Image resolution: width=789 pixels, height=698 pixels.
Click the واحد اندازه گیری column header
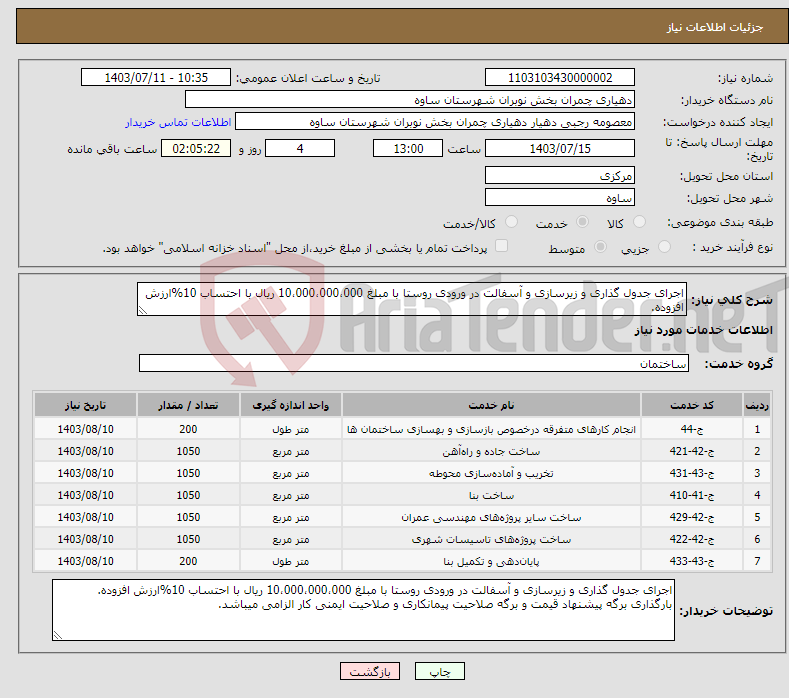pos(290,405)
